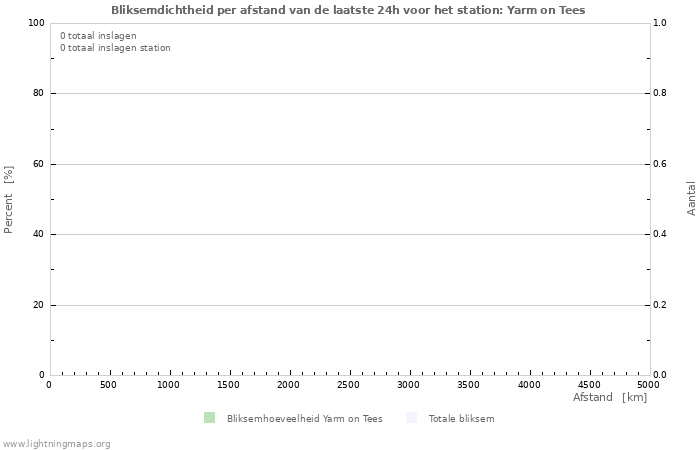Click the 100 label on percent axis
This screenshot has height=450, width=700.
[x=36, y=23]
